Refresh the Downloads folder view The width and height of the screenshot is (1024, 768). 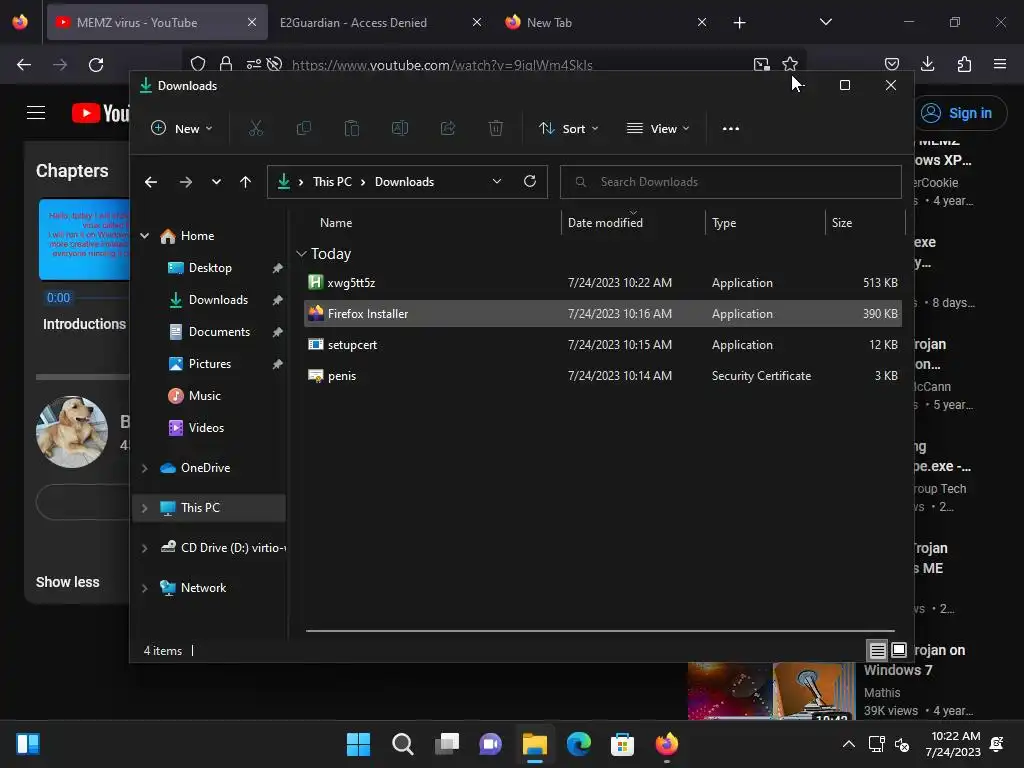pyautogui.click(x=530, y=182)
